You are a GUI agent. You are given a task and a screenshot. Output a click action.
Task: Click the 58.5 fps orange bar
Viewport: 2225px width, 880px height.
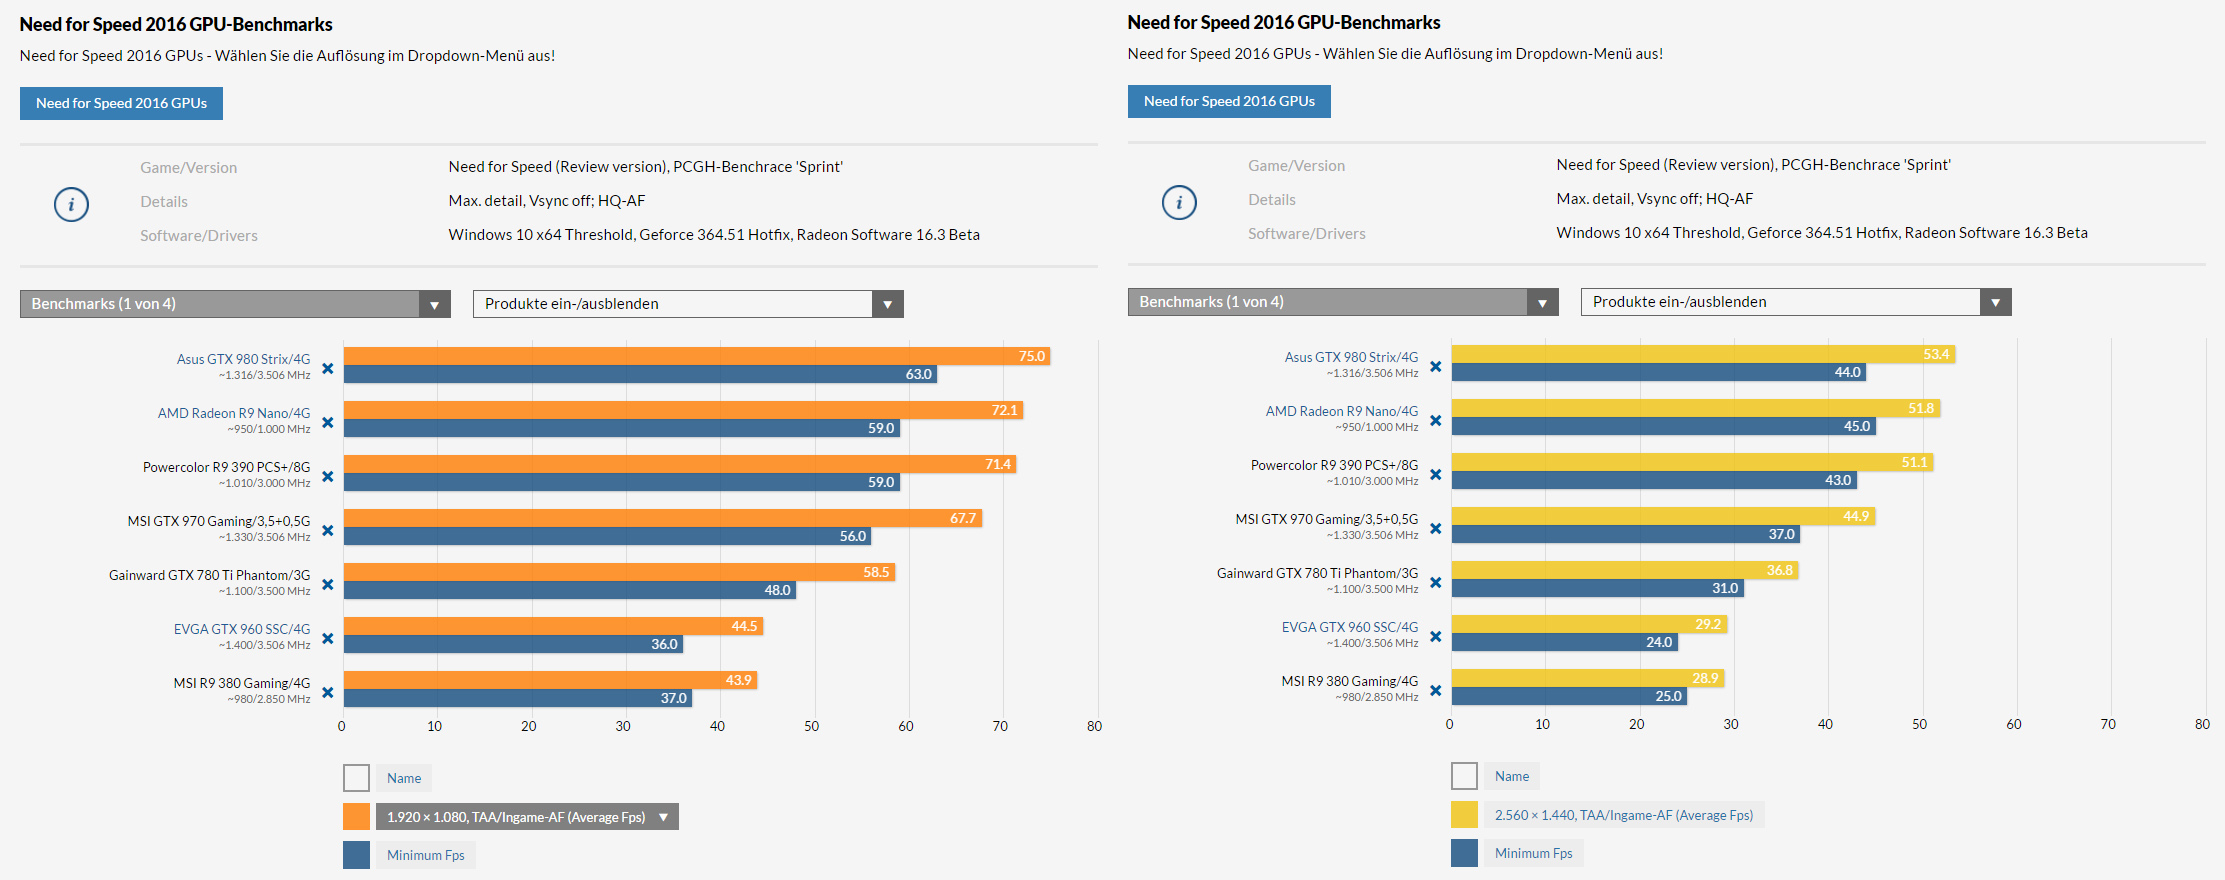[x=620, y=572]
